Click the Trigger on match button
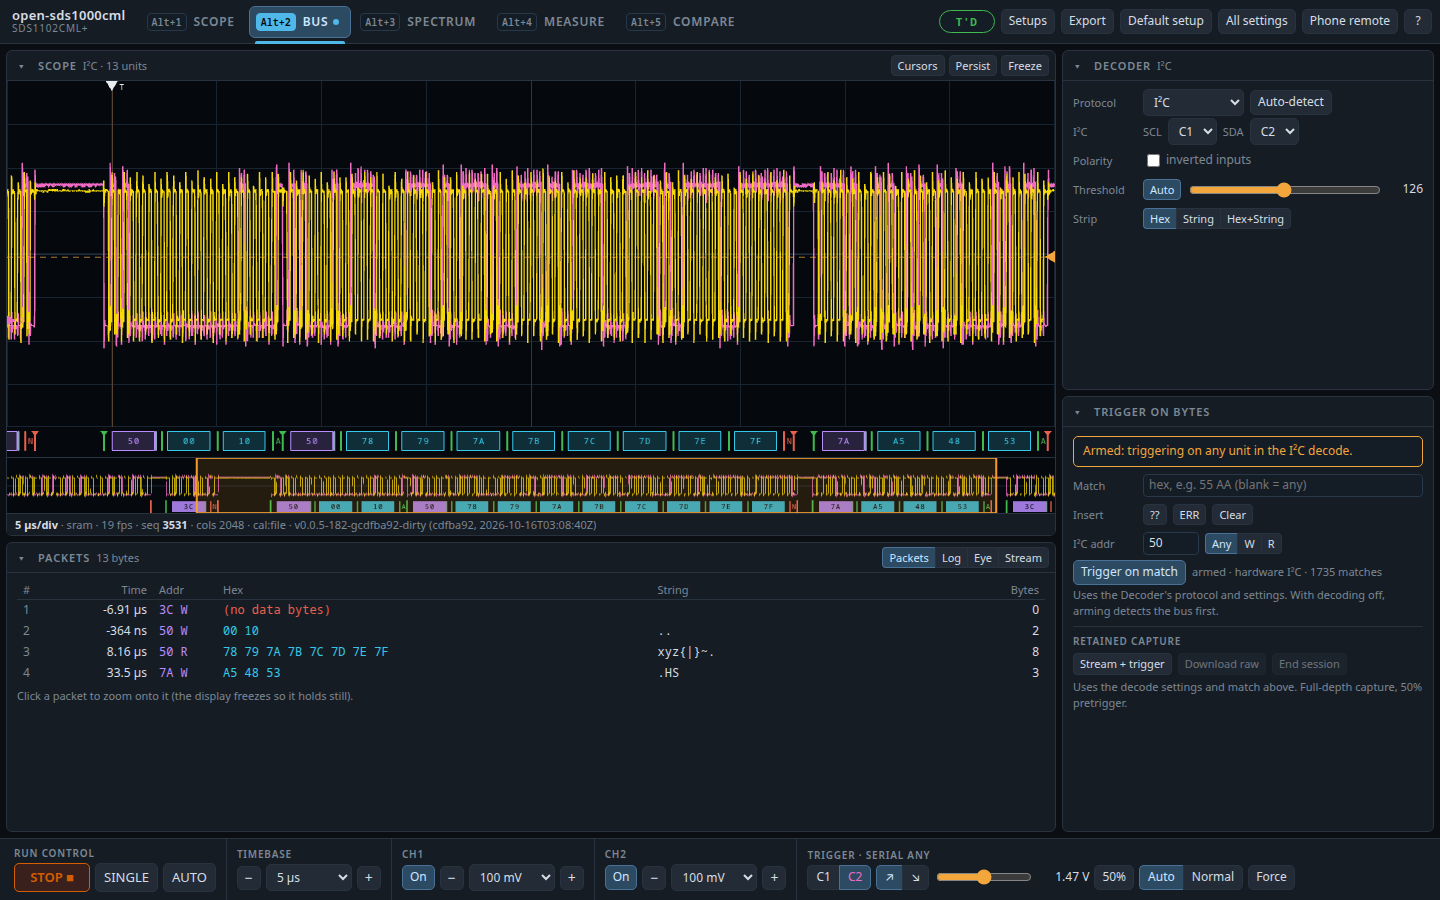The image size is (1440, 900). [x=1129, y=572]
